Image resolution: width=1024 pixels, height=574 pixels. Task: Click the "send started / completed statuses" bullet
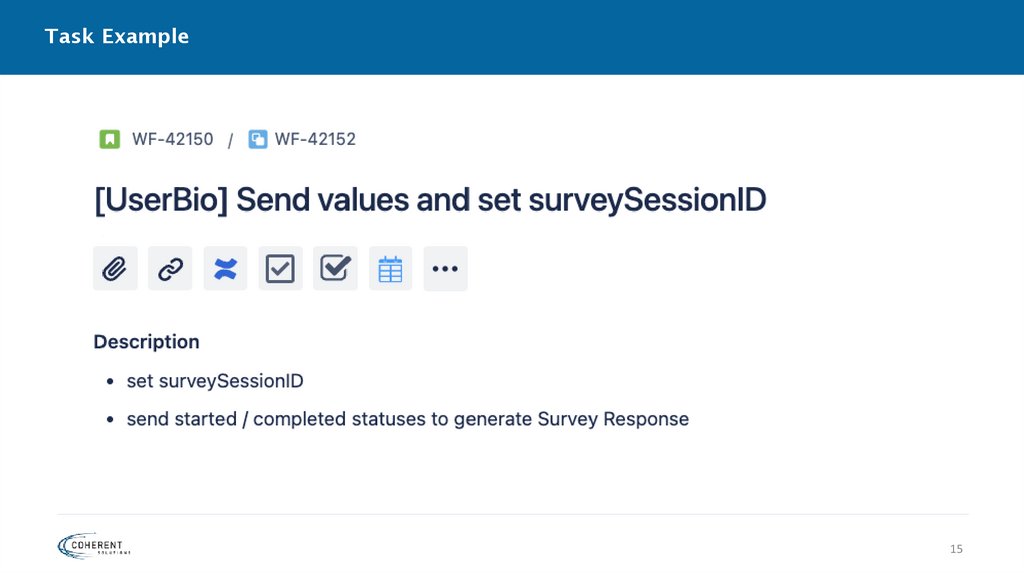tap(407, 419)
